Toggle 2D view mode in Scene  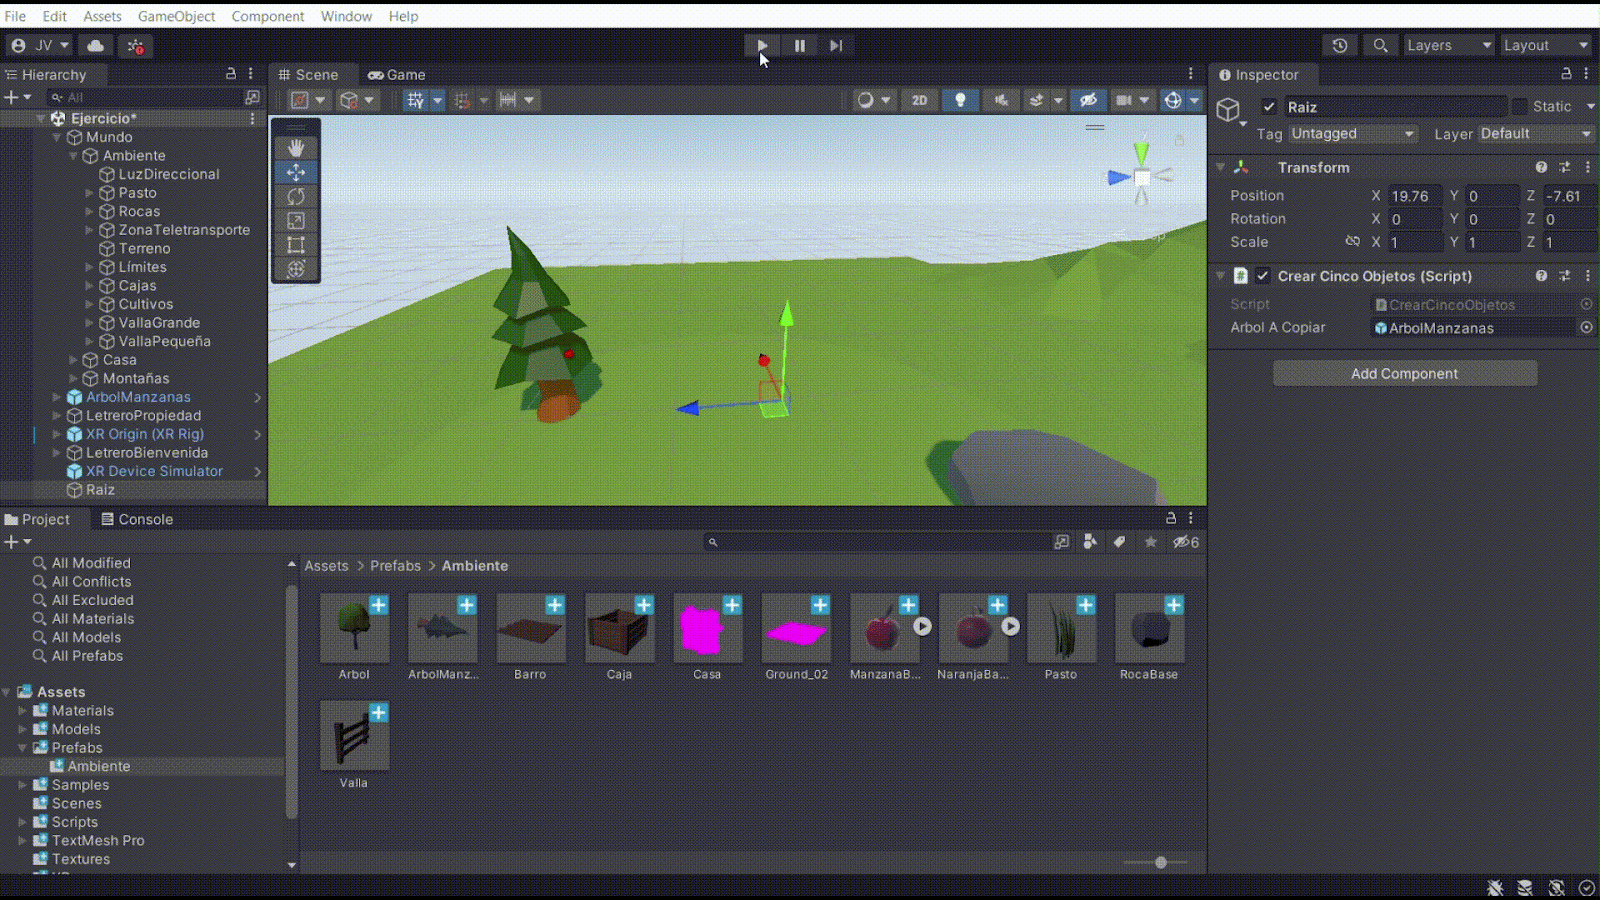pos(919,100)
